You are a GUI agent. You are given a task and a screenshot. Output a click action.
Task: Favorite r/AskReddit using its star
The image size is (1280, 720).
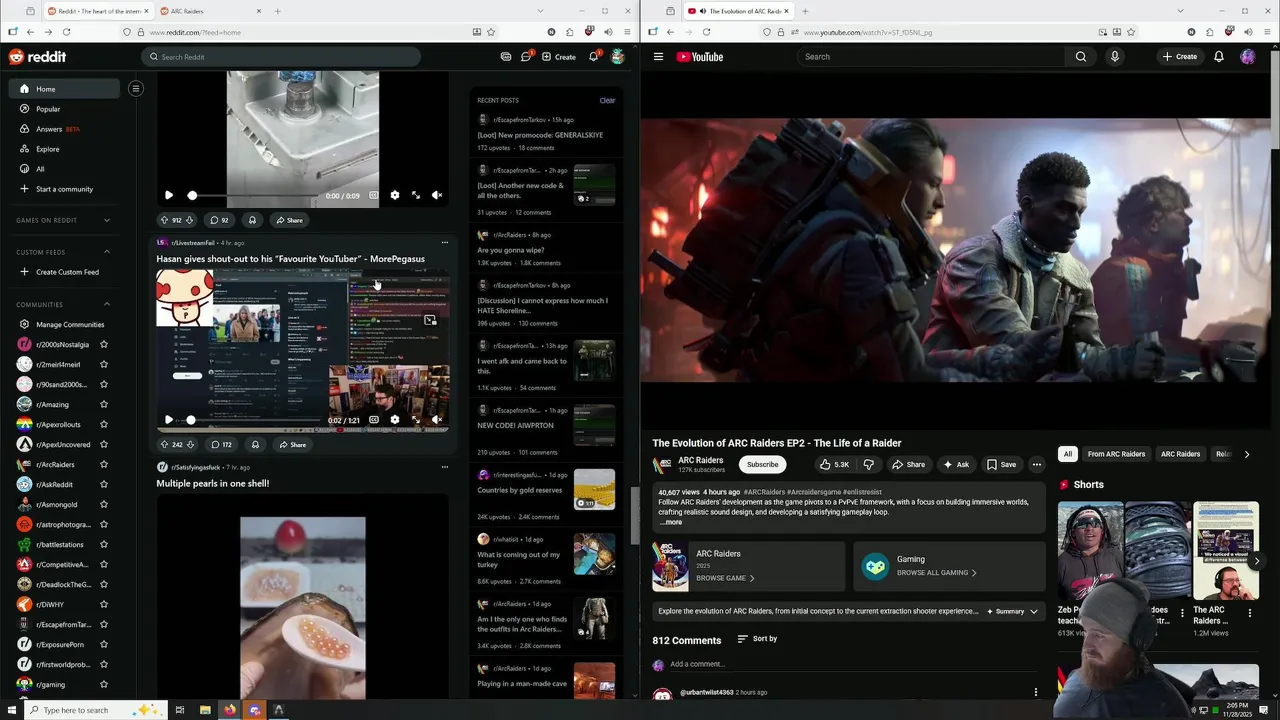click(x=104, y=485)
